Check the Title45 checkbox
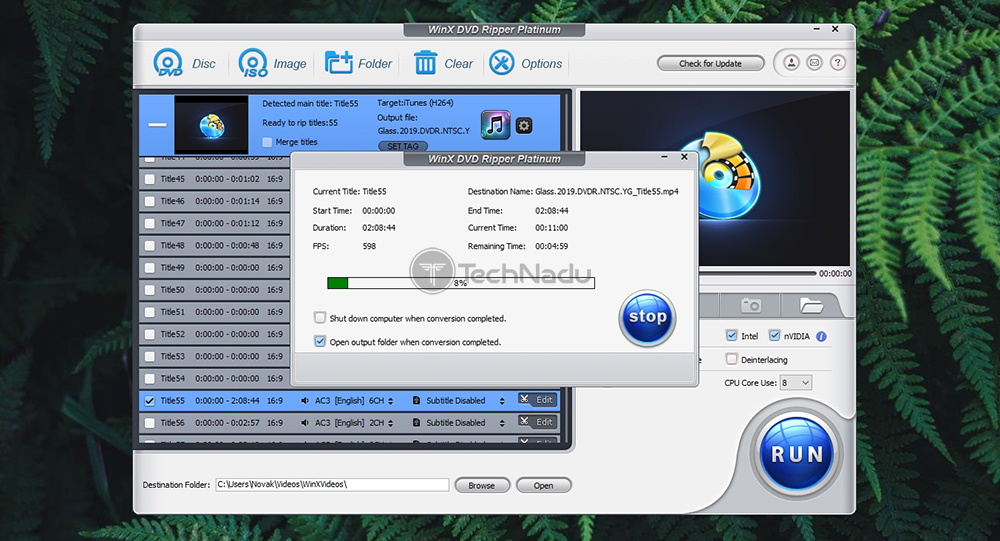This screenshot has width=1000, height=541. (x=149, y=179)
